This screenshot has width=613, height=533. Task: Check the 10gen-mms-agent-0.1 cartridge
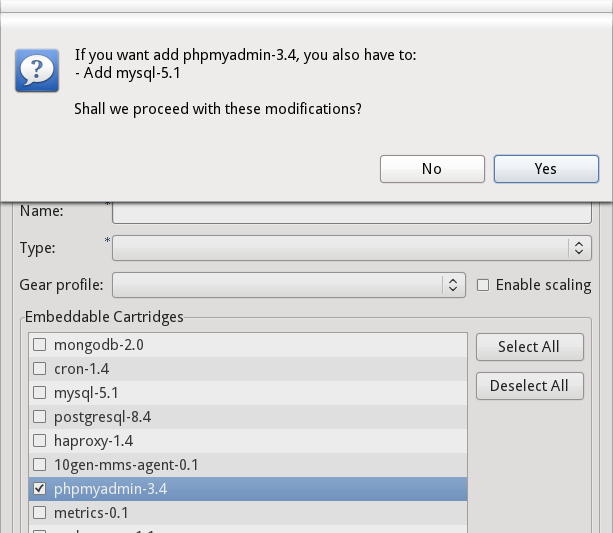click(39, 465)
